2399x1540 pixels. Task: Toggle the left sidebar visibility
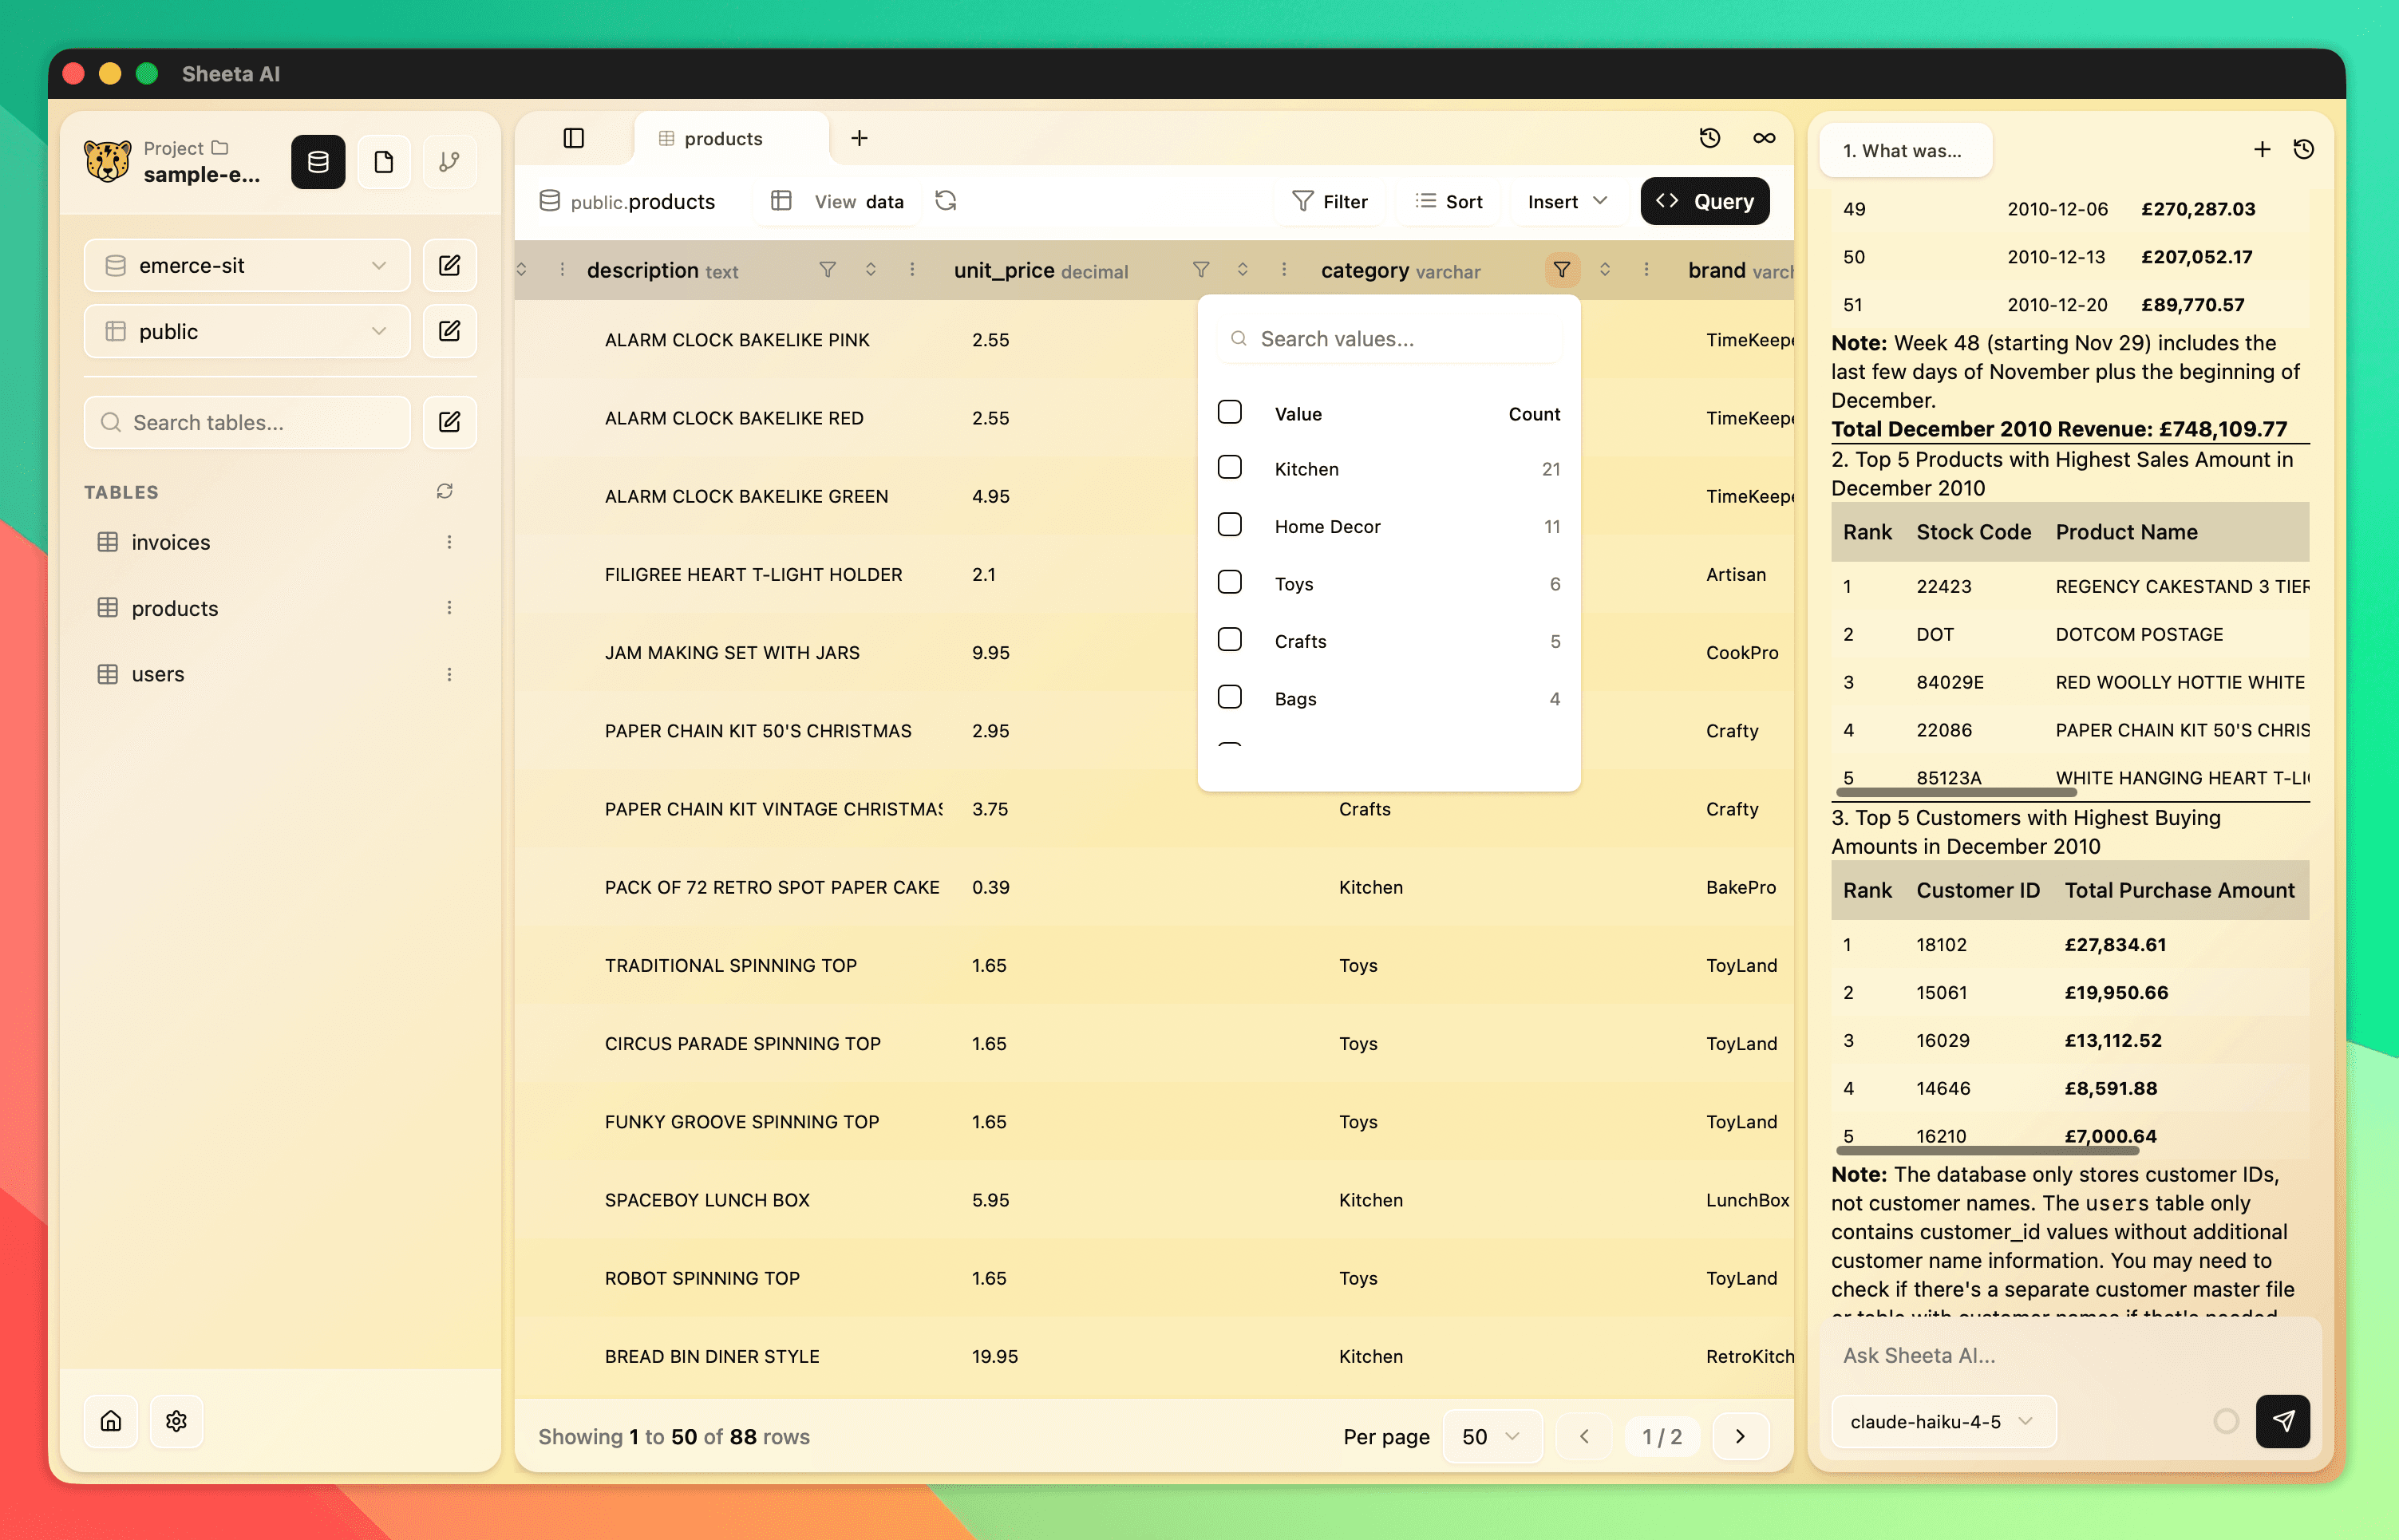tap(574, 138)
